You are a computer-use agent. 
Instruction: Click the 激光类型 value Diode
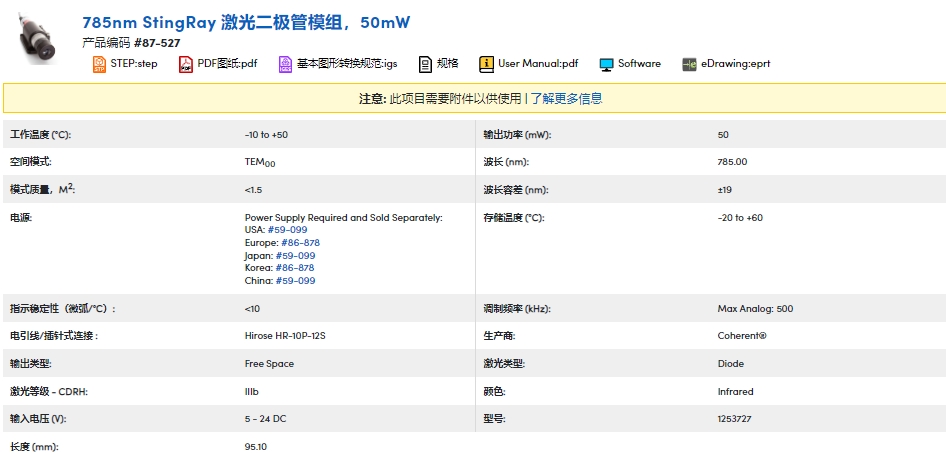(731, 364)
